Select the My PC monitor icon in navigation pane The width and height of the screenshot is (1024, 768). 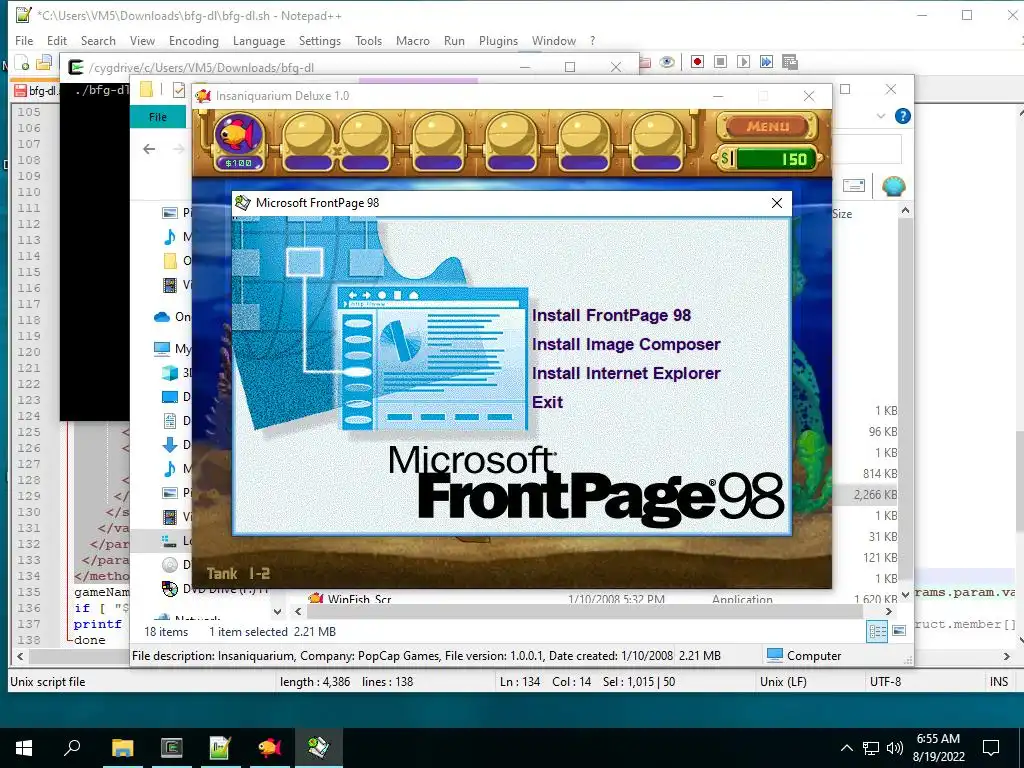pos(172,349)
